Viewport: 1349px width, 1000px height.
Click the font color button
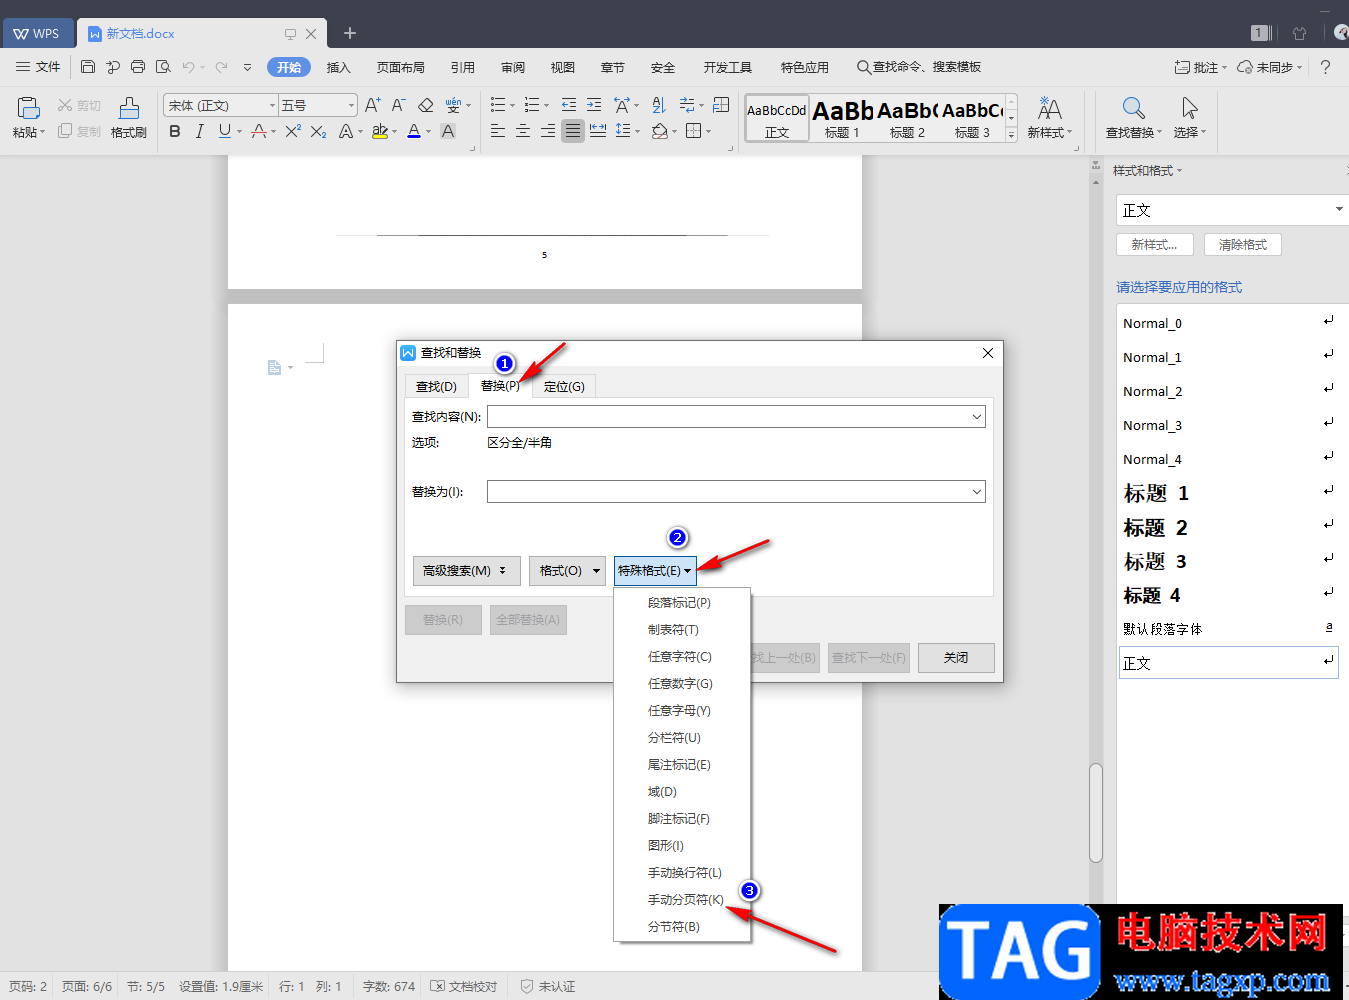pos(414,131)
